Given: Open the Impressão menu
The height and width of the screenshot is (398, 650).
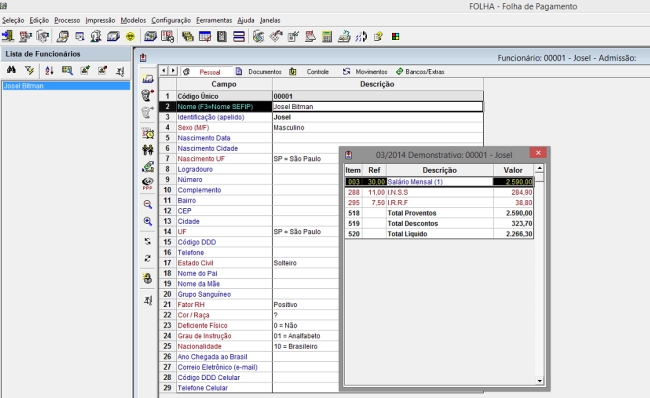Looking at the screenshot, I should pyautogui.click(x=100, y=20).
